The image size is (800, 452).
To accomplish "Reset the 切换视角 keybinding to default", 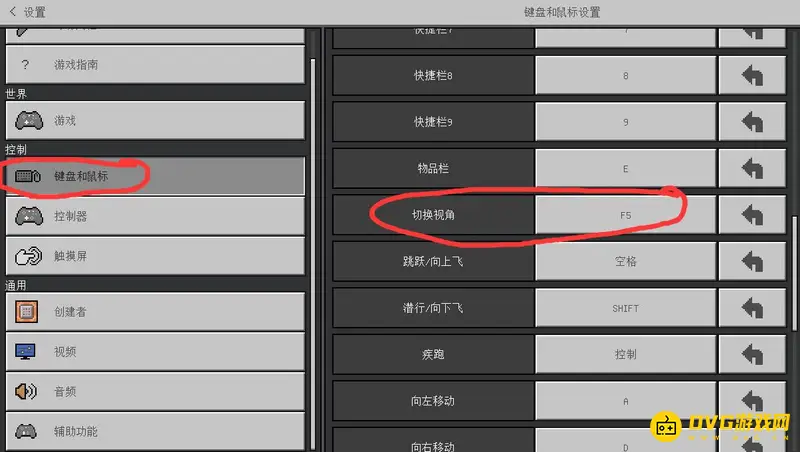I will tap(752, 215).
